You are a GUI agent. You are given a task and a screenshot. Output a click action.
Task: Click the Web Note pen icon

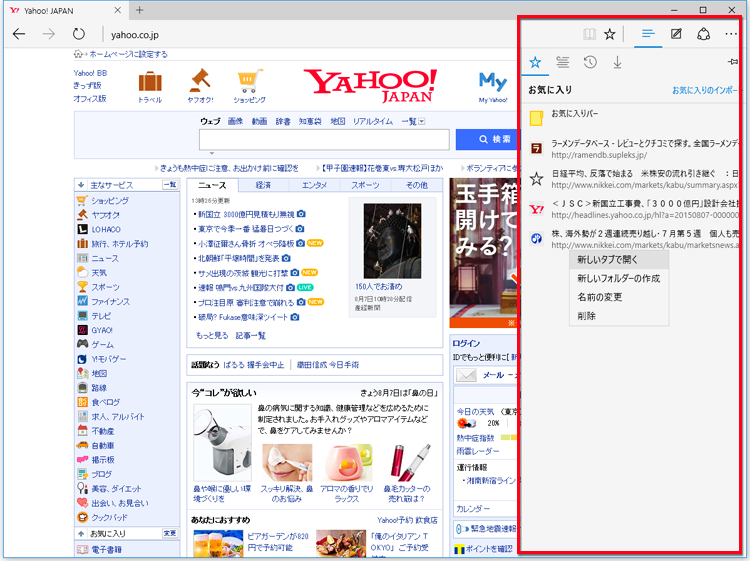(x=676, y=34)
